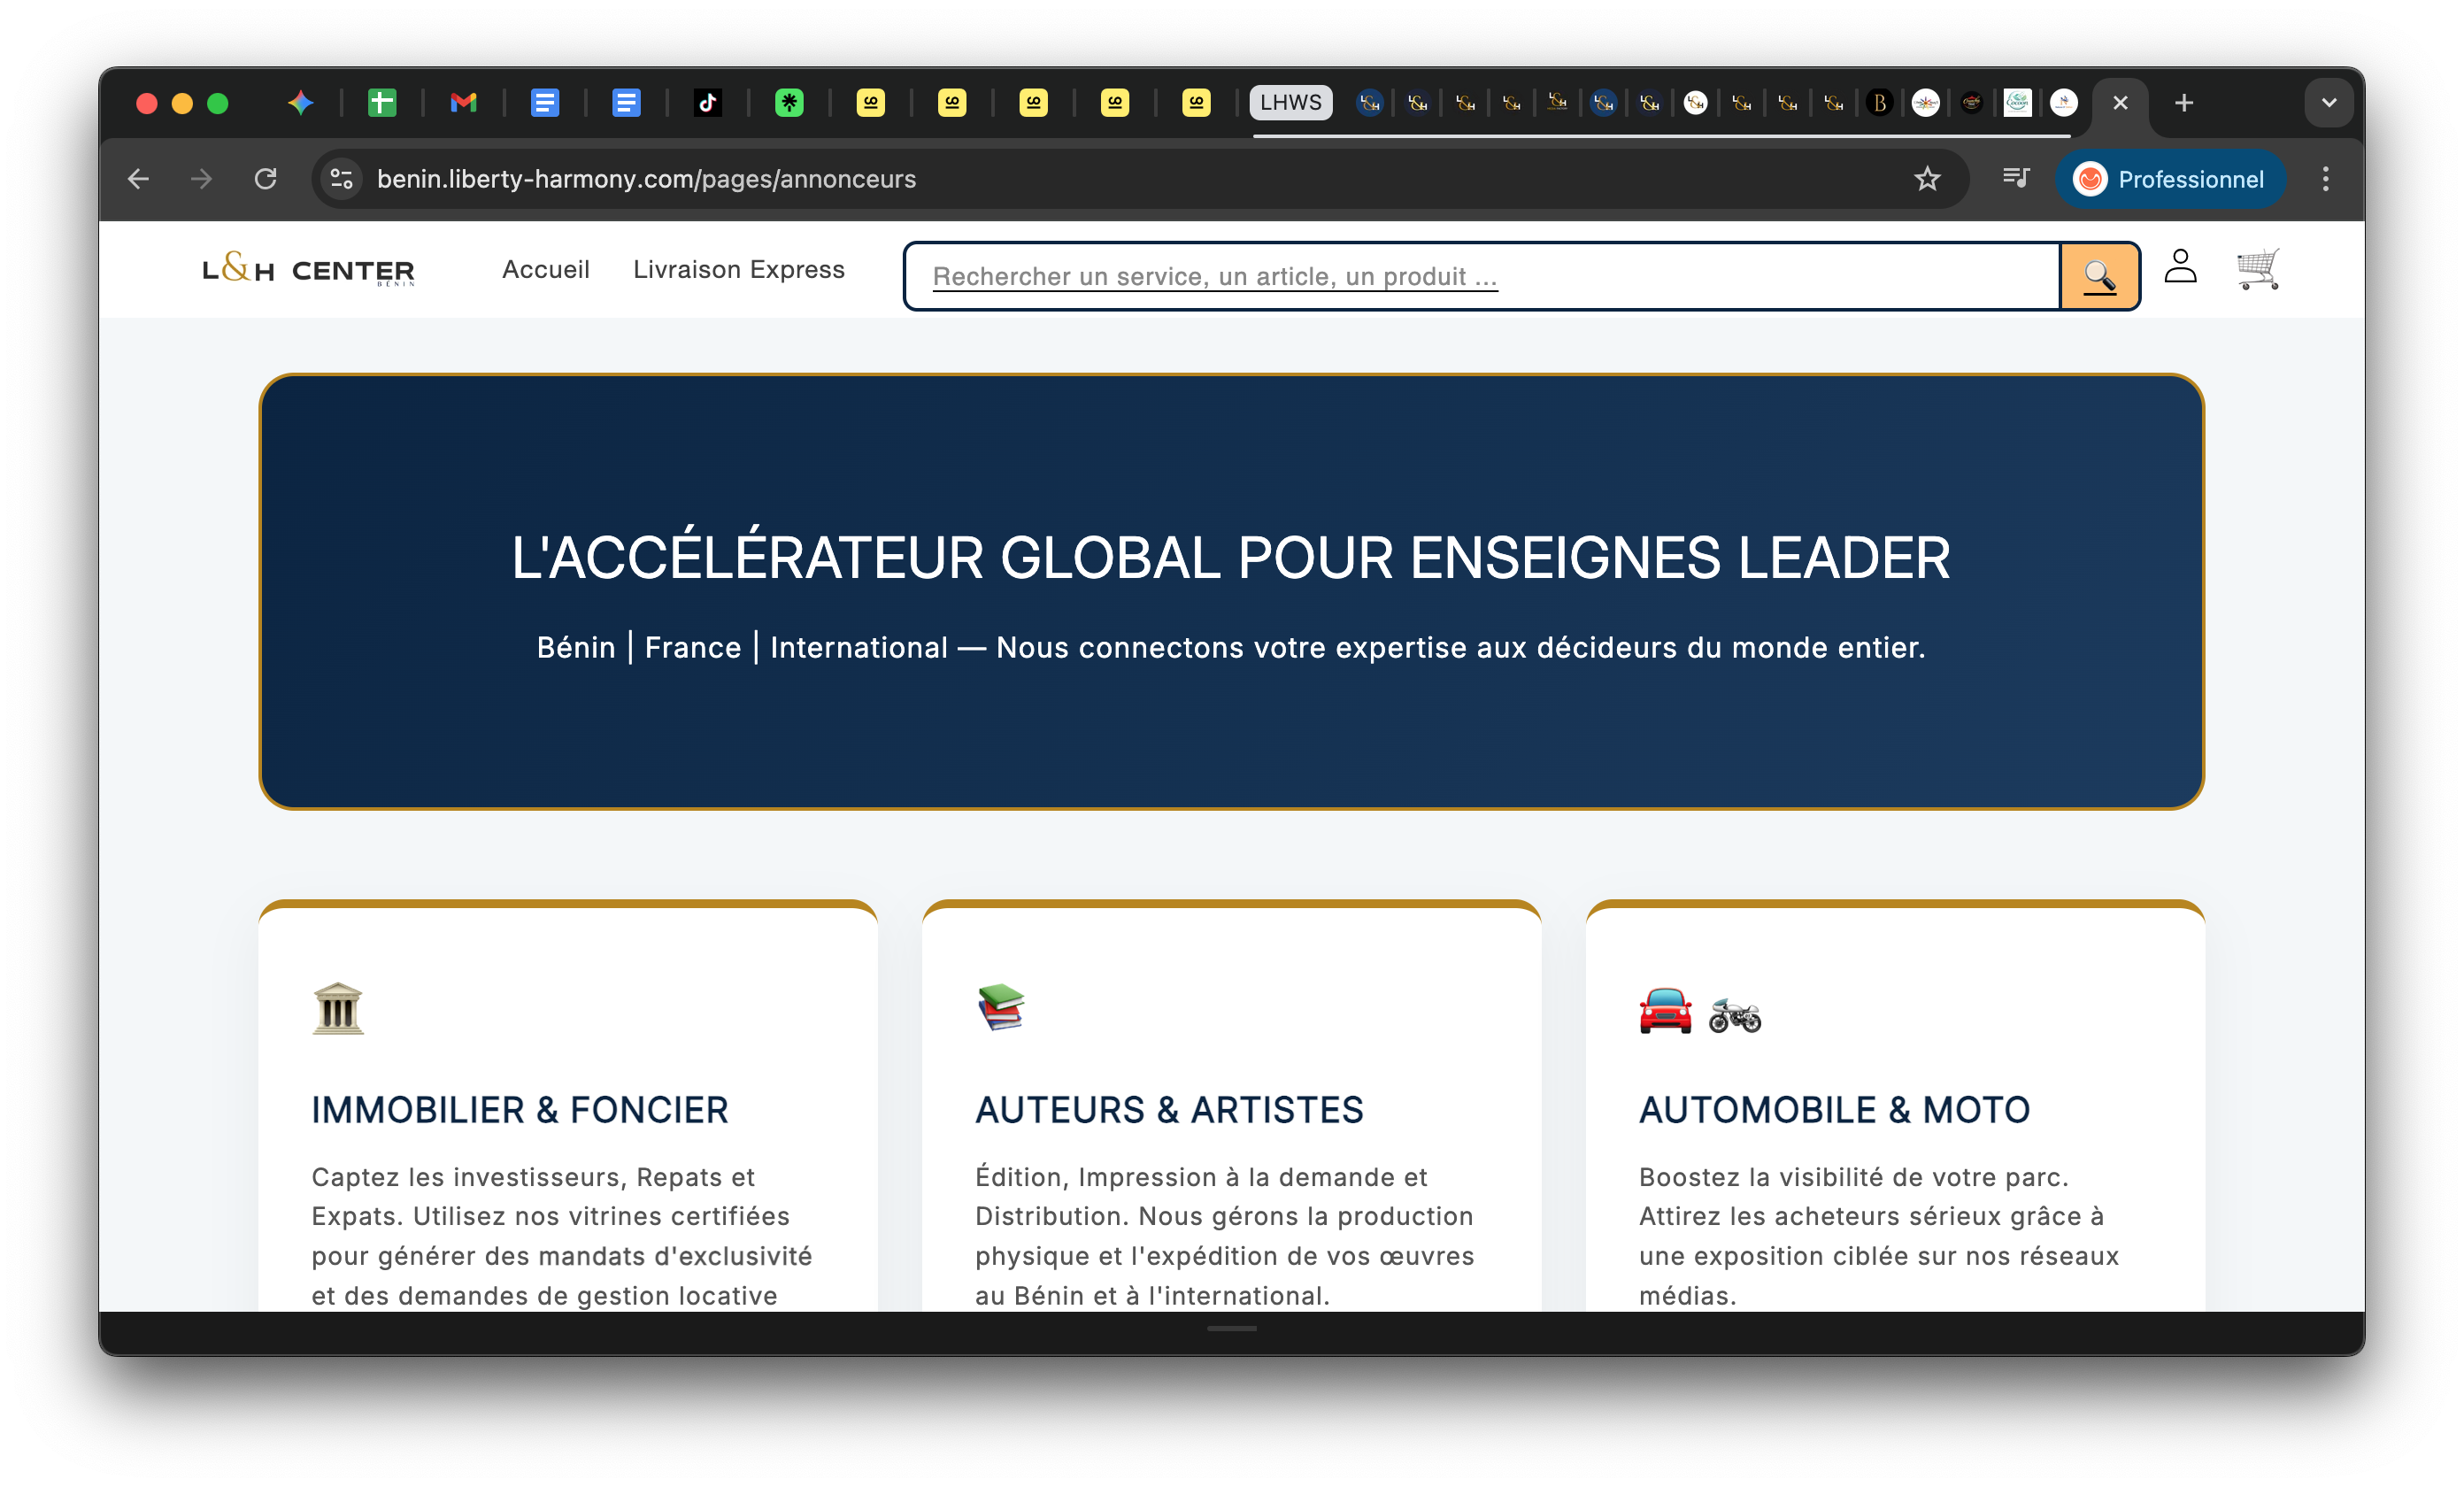The width and height of the screenshot is (2464, 1487).
Task: Open the media control icon in toolbar
Action: coord(2016,179)
